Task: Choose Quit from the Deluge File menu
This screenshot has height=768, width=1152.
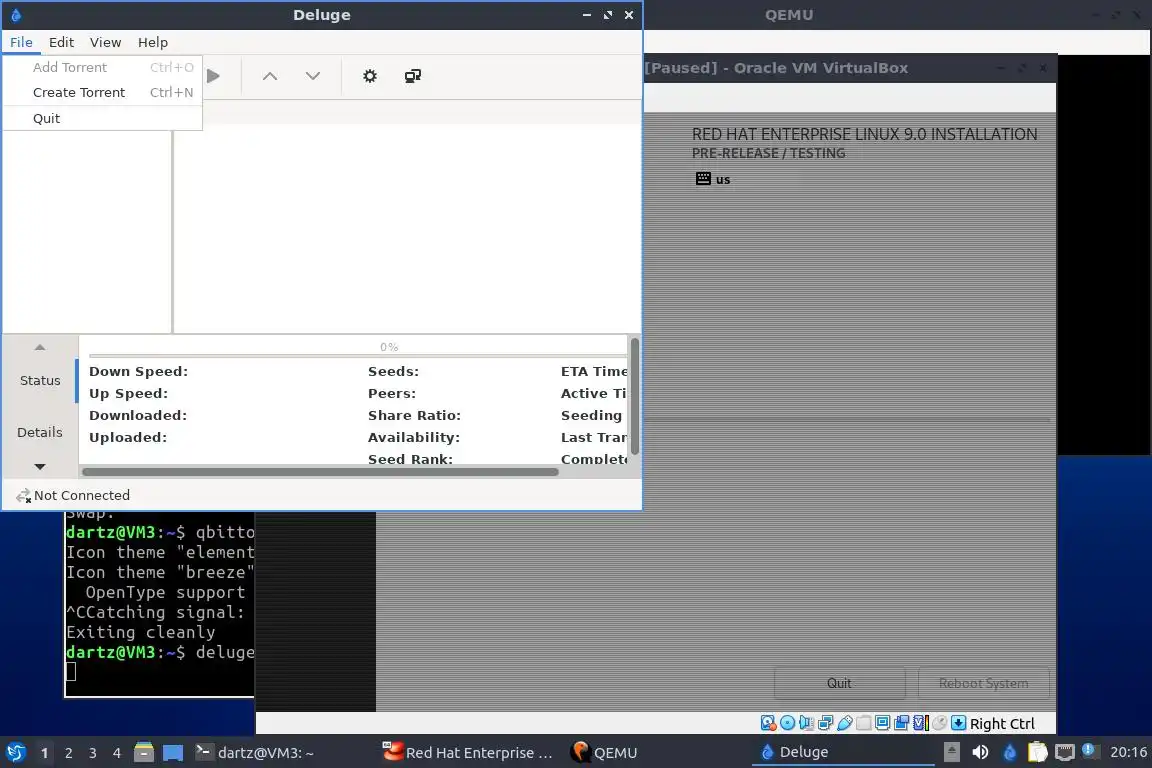Action: pyautogui.click(x=102, y=118)
